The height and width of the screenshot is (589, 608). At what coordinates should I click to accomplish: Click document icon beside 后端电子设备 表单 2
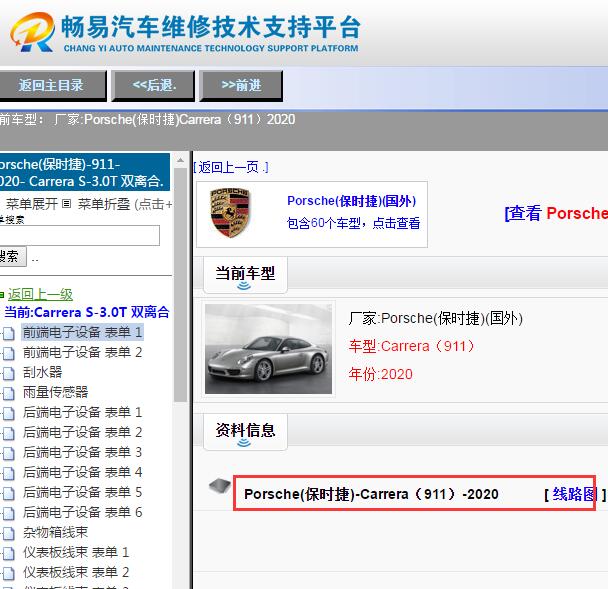click(9, 434)
